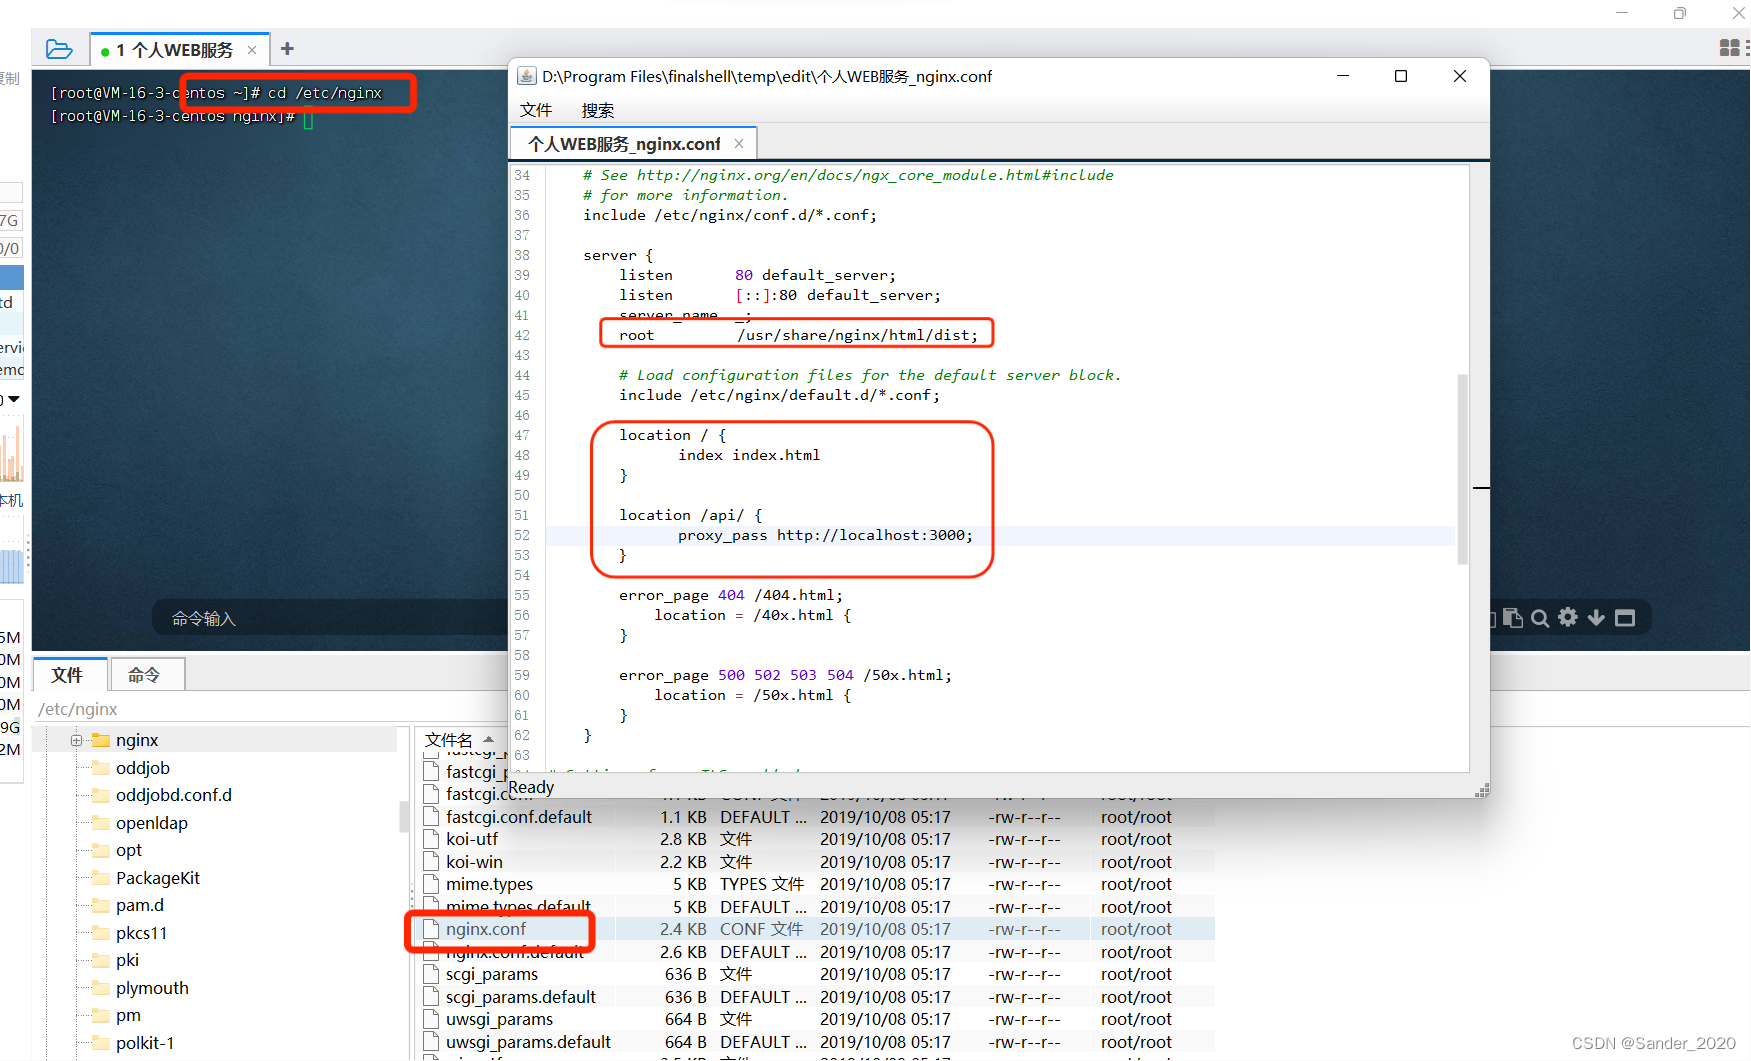Open terminal settings gear icon
The height and width of the screenshot is (1061, 1751).
(x=1568, y=618)
